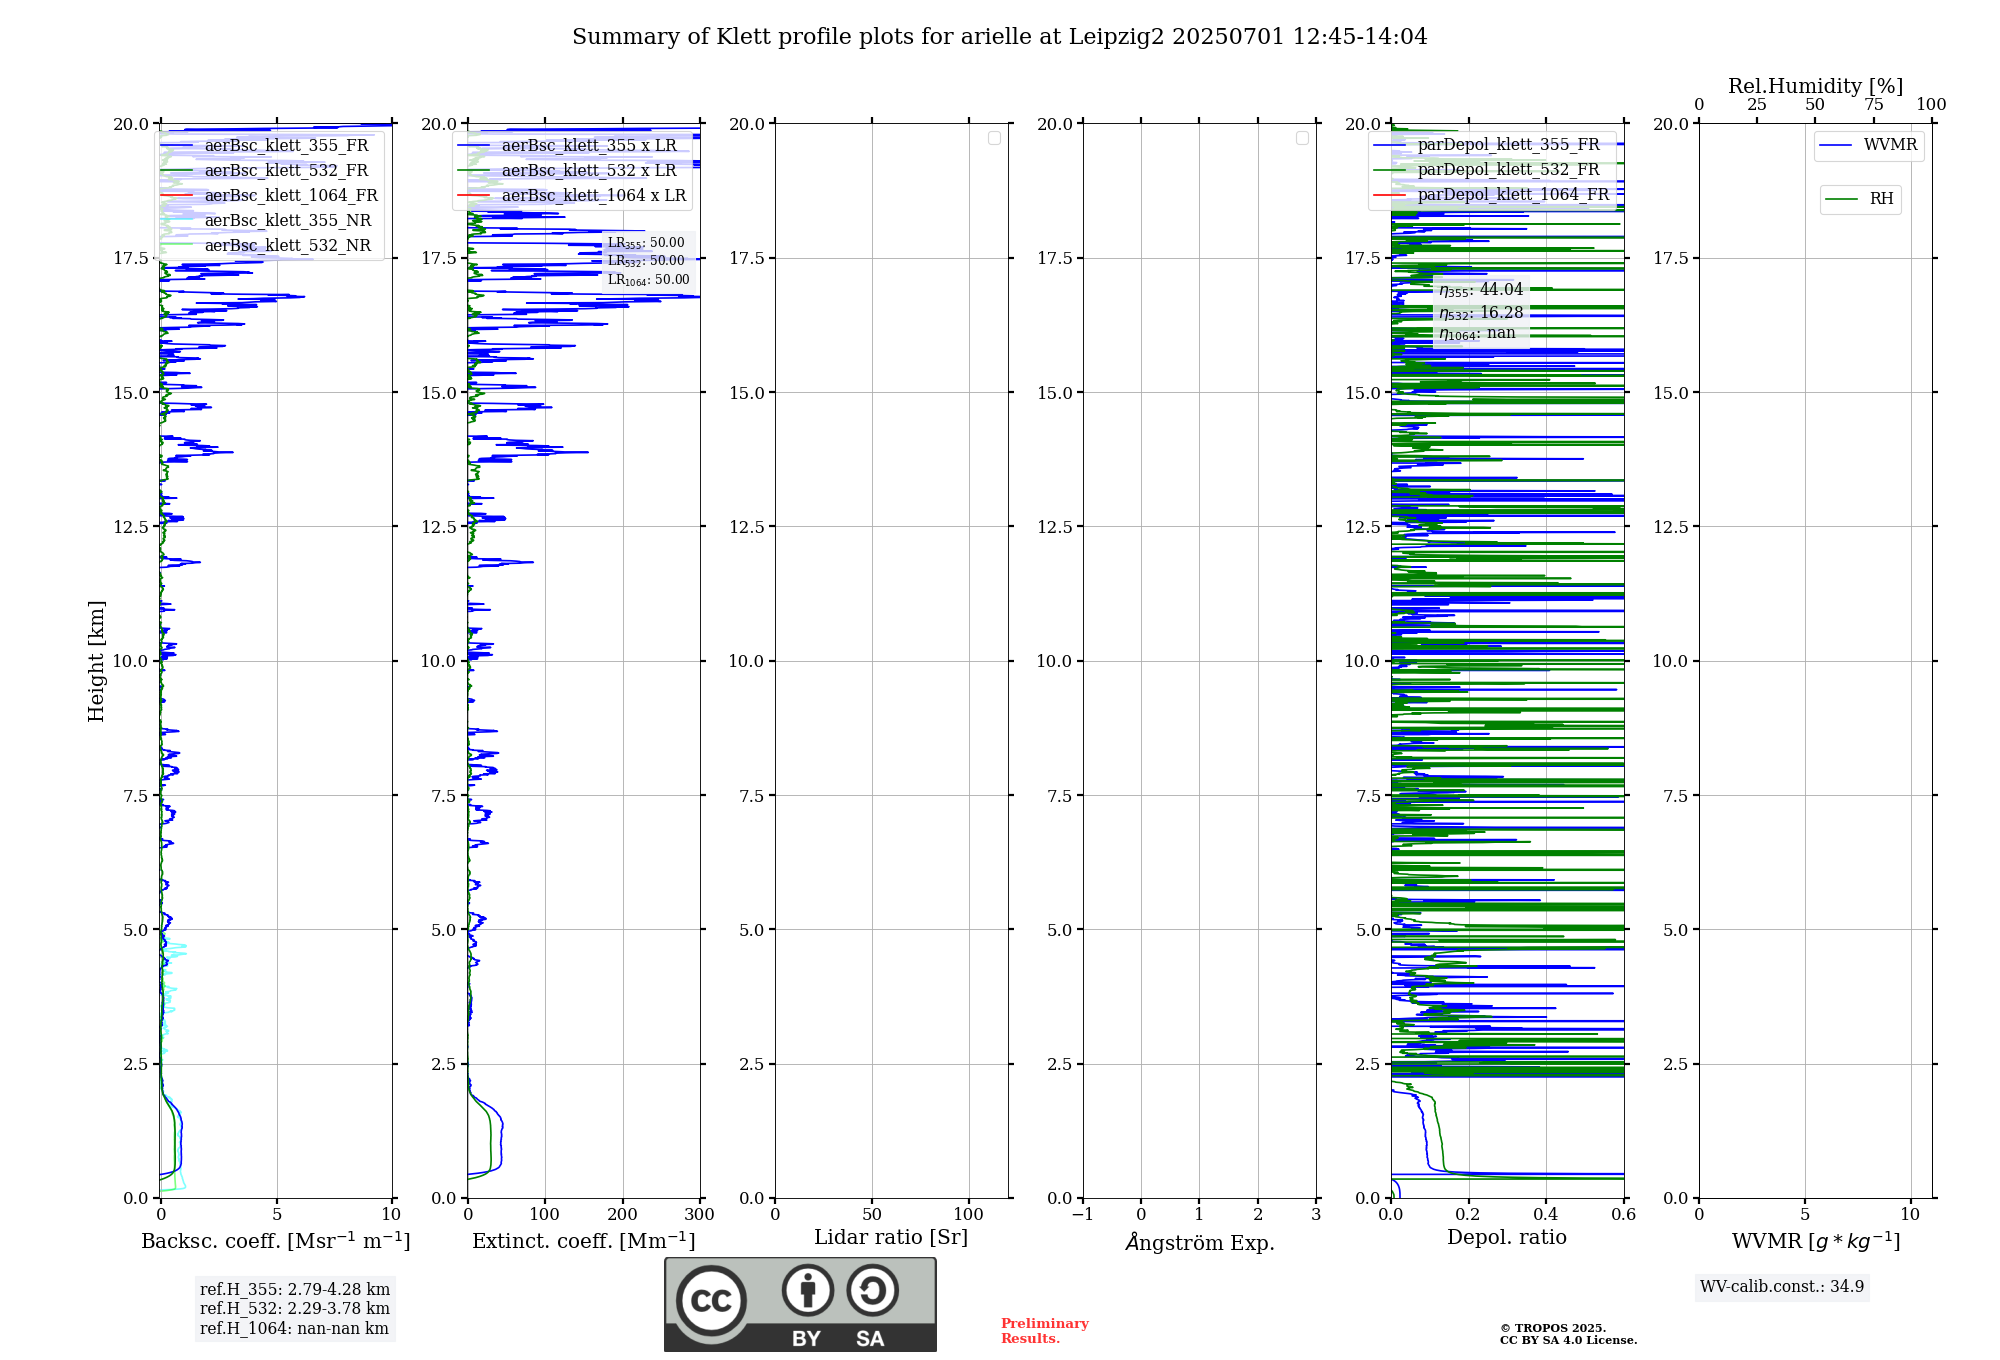
Task: Select legend entry parDepol_klett_532_FR
Action: click(1488, 169)
